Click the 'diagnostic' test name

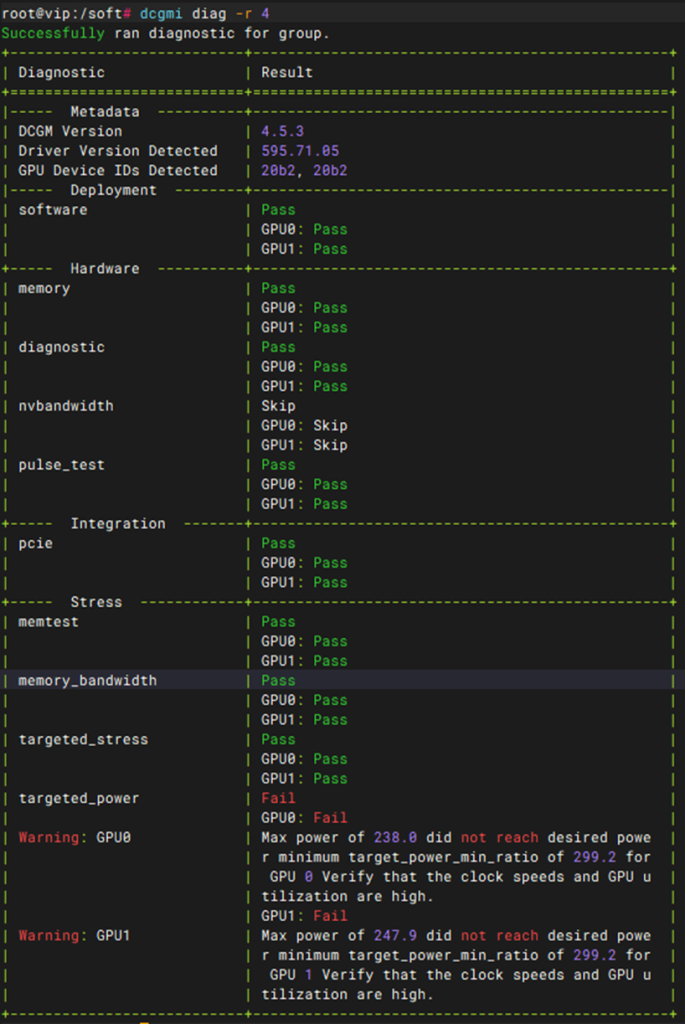pos(61,347)
